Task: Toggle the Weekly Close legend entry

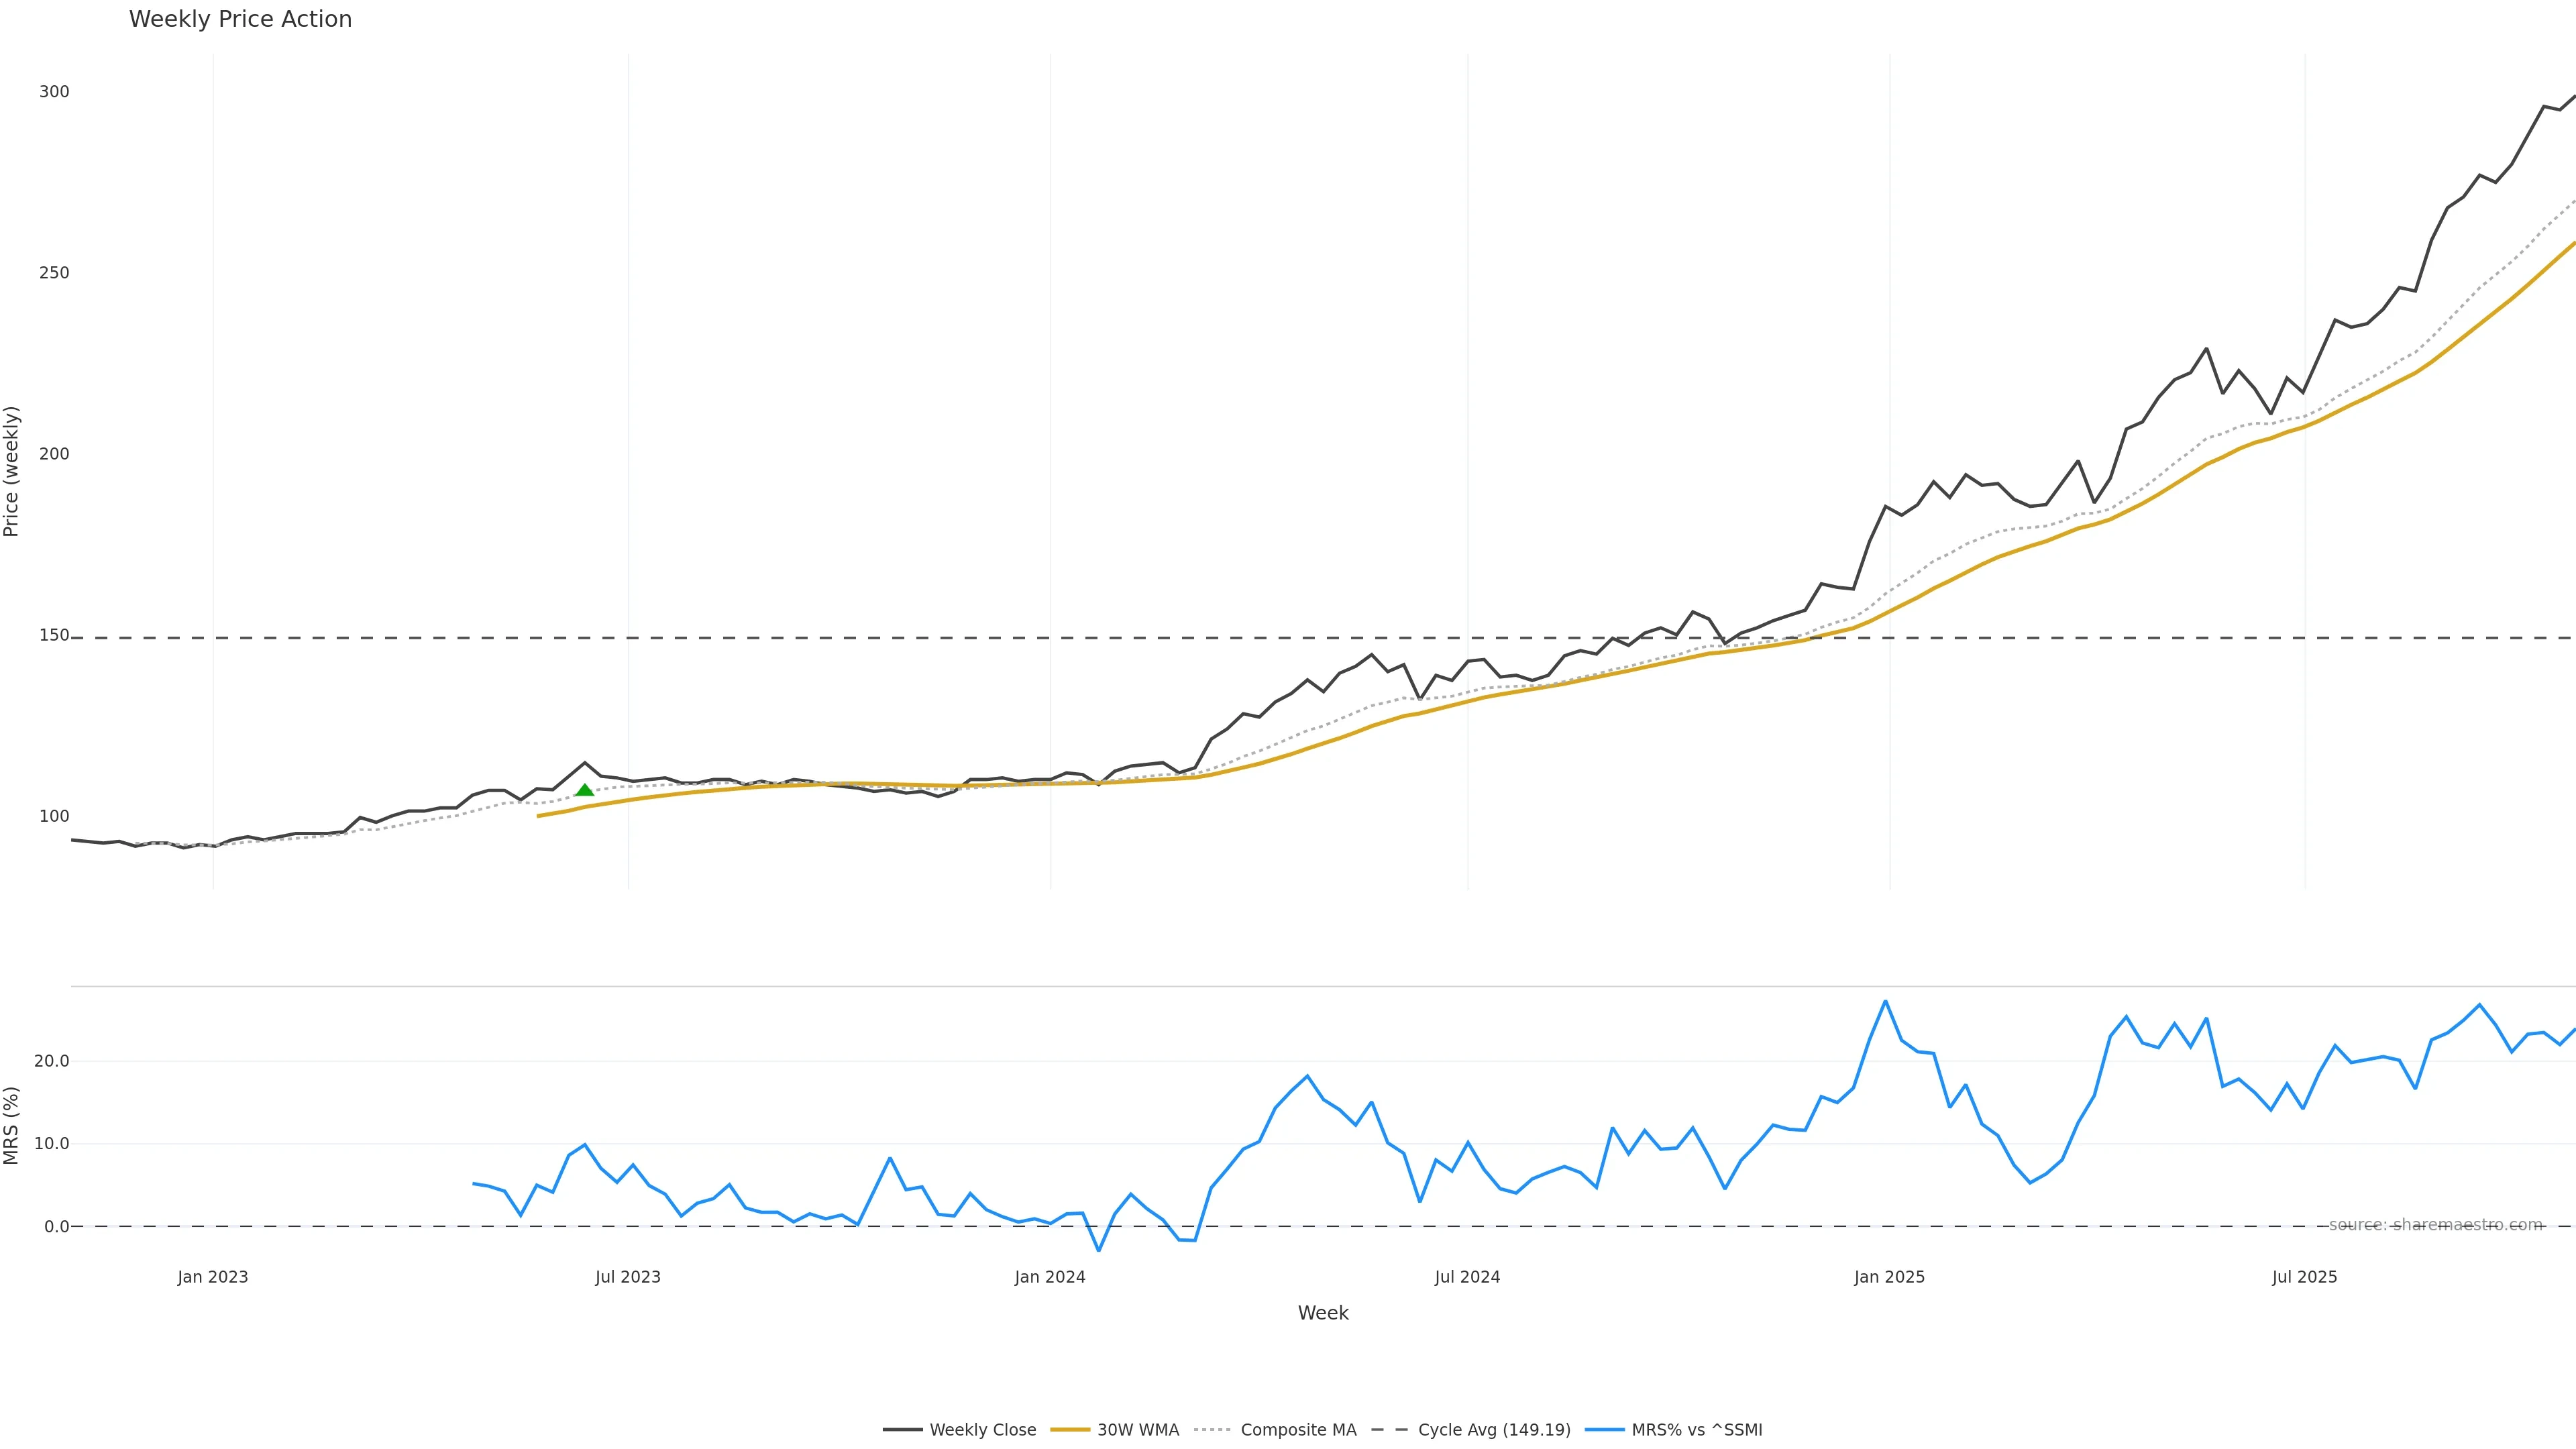Action: pyautogui.click(x=982, y=1430)
